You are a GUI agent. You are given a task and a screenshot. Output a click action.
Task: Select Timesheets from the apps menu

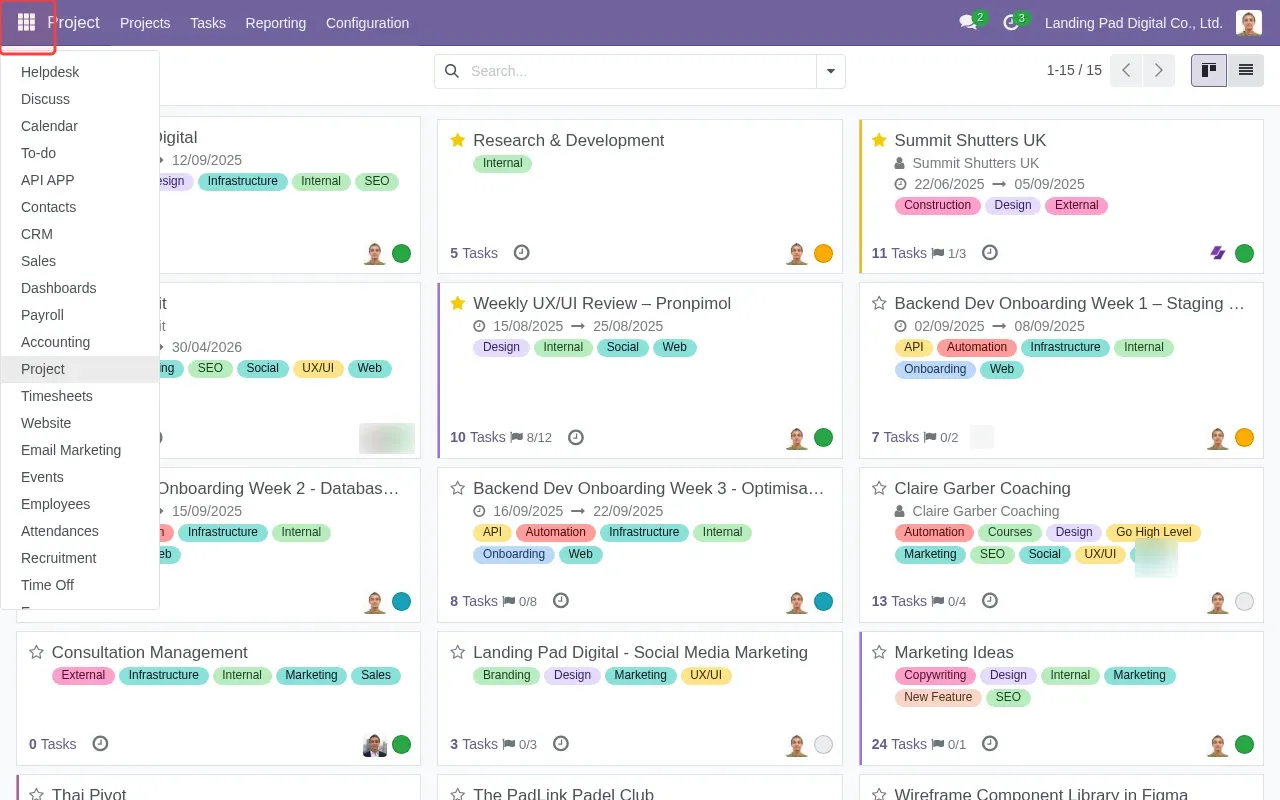coord(57,396)
